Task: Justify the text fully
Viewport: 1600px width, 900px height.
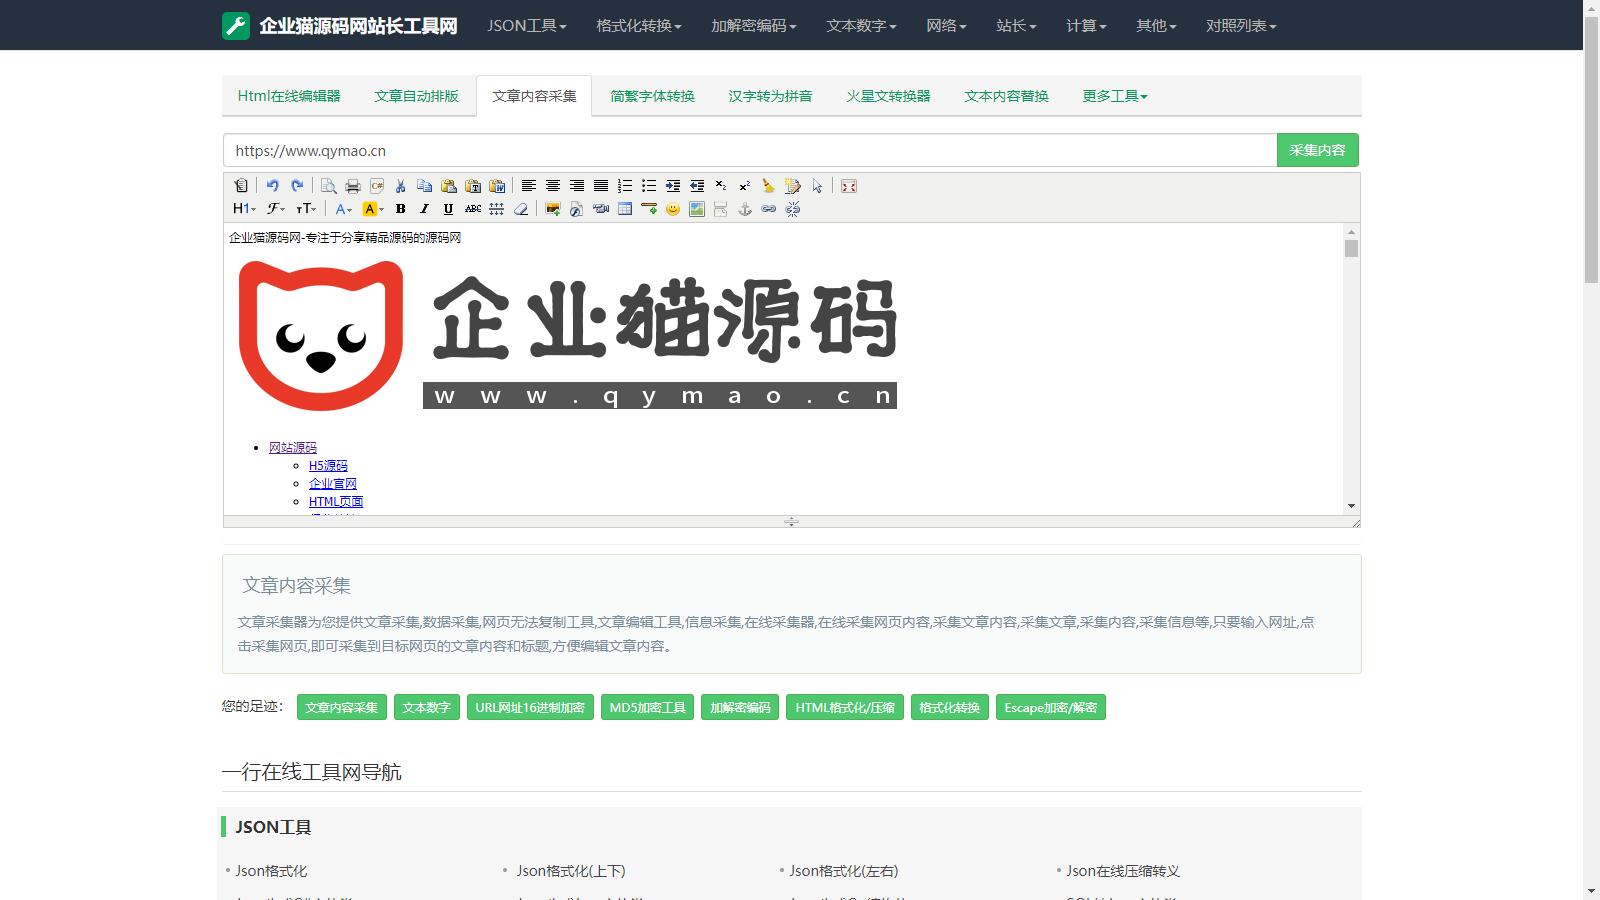Action: [600, 186]
